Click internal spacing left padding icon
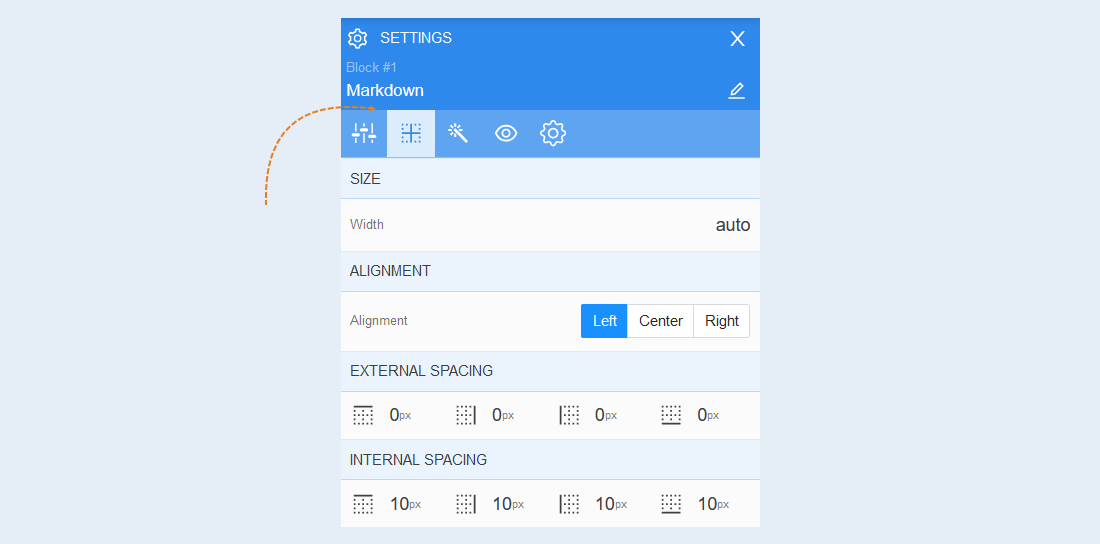1100x544 pixels. pos(569,504)
